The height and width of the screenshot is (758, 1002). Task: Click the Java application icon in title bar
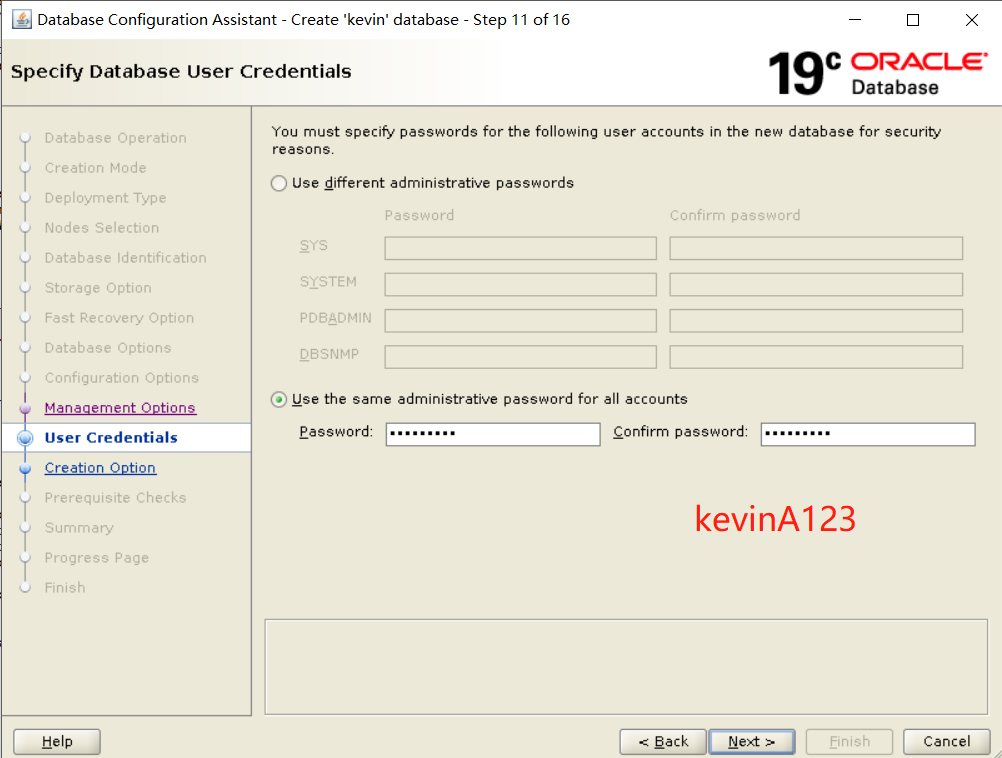(x=22, y=20)
